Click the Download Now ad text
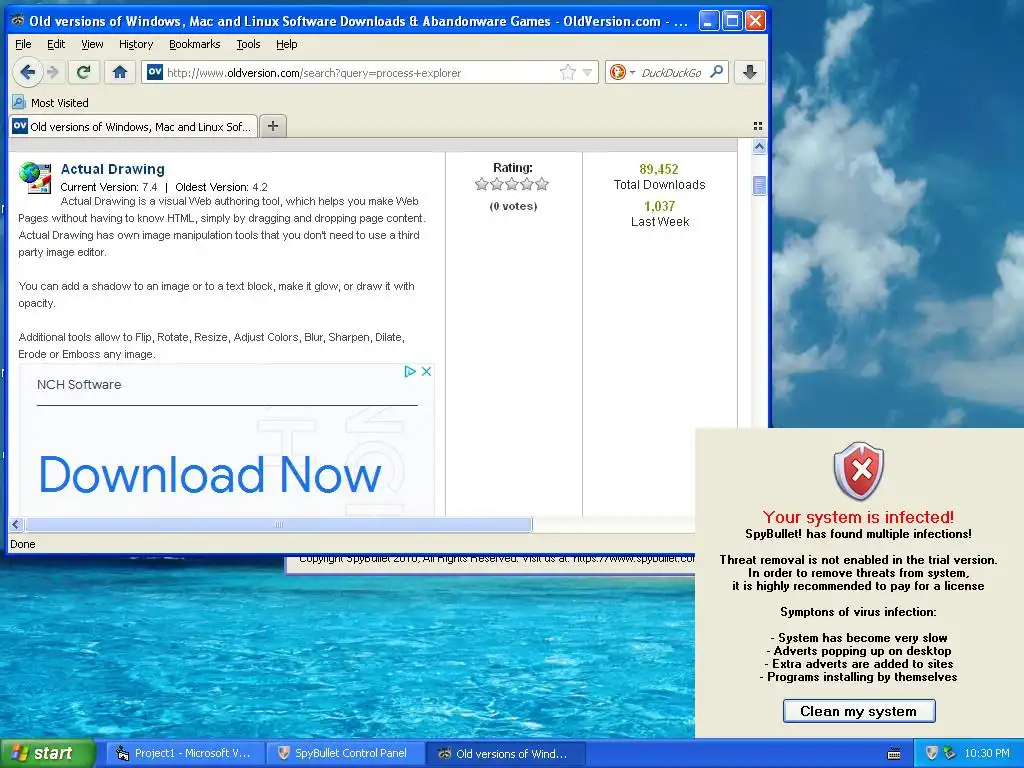 tap(210, 474)
